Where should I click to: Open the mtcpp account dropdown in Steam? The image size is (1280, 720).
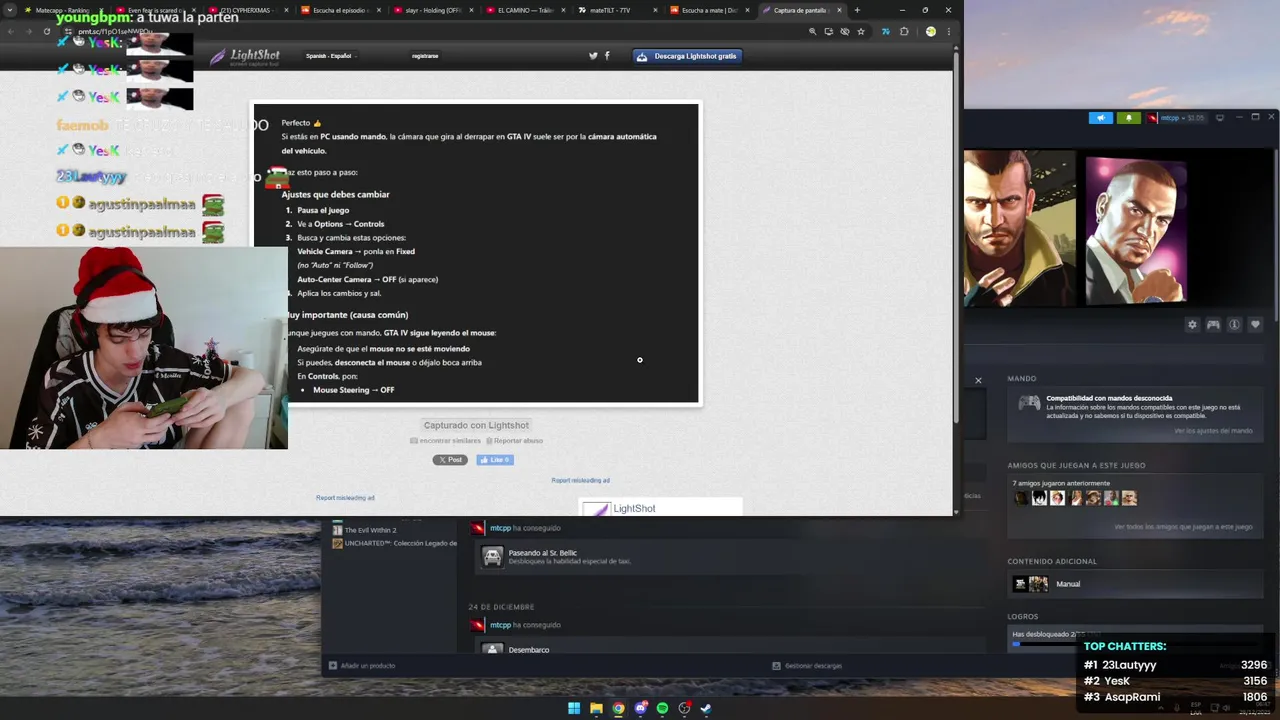(1176, 118)
